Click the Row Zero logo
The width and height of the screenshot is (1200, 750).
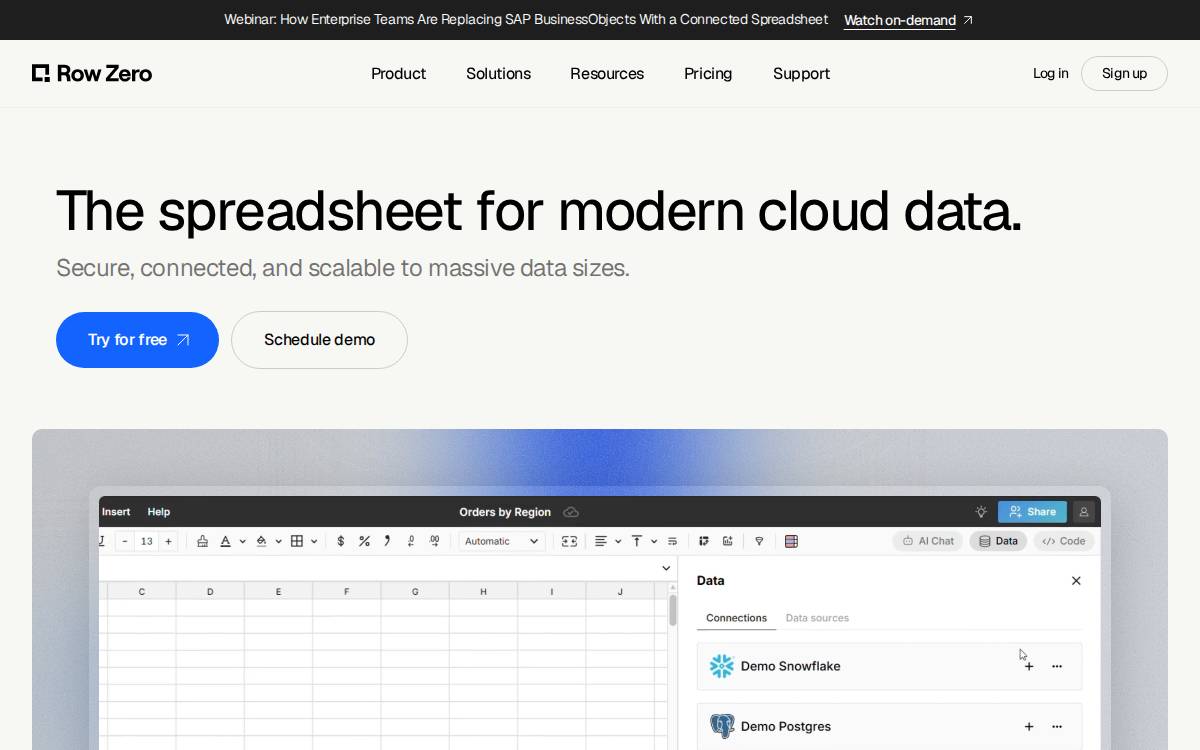tap(92, 73)
